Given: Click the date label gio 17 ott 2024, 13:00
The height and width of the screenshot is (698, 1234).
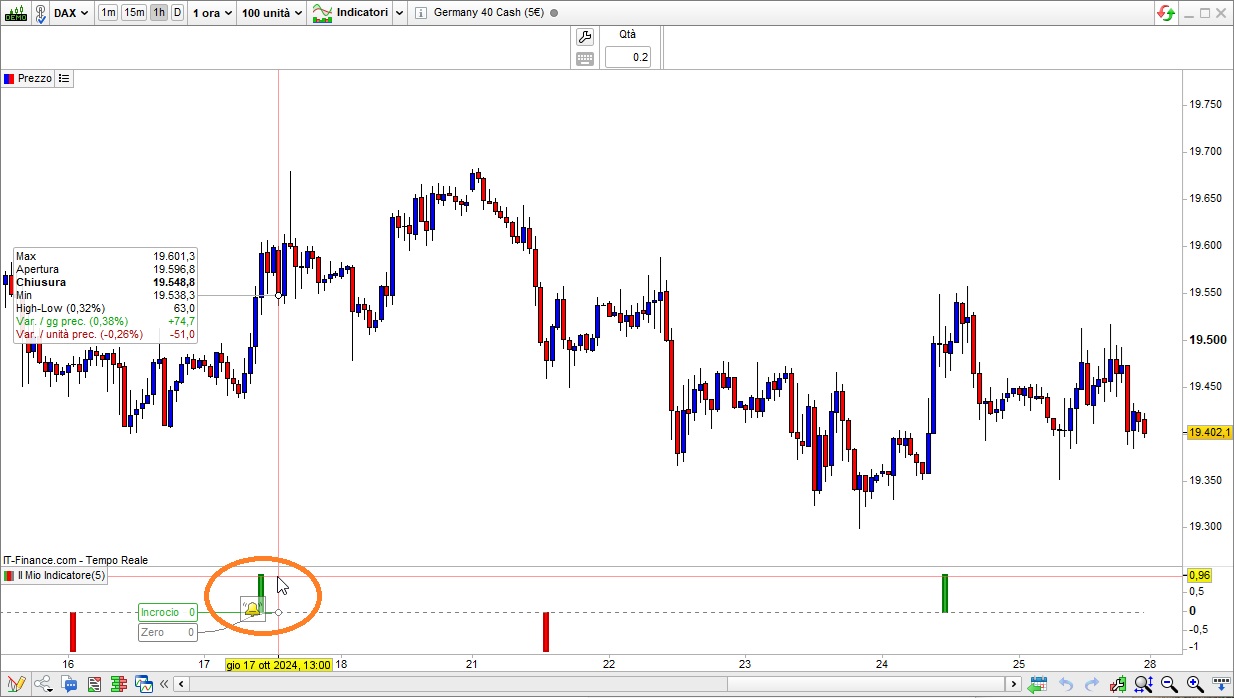Looking at the screenshot, I should click(x=278, y=664).
